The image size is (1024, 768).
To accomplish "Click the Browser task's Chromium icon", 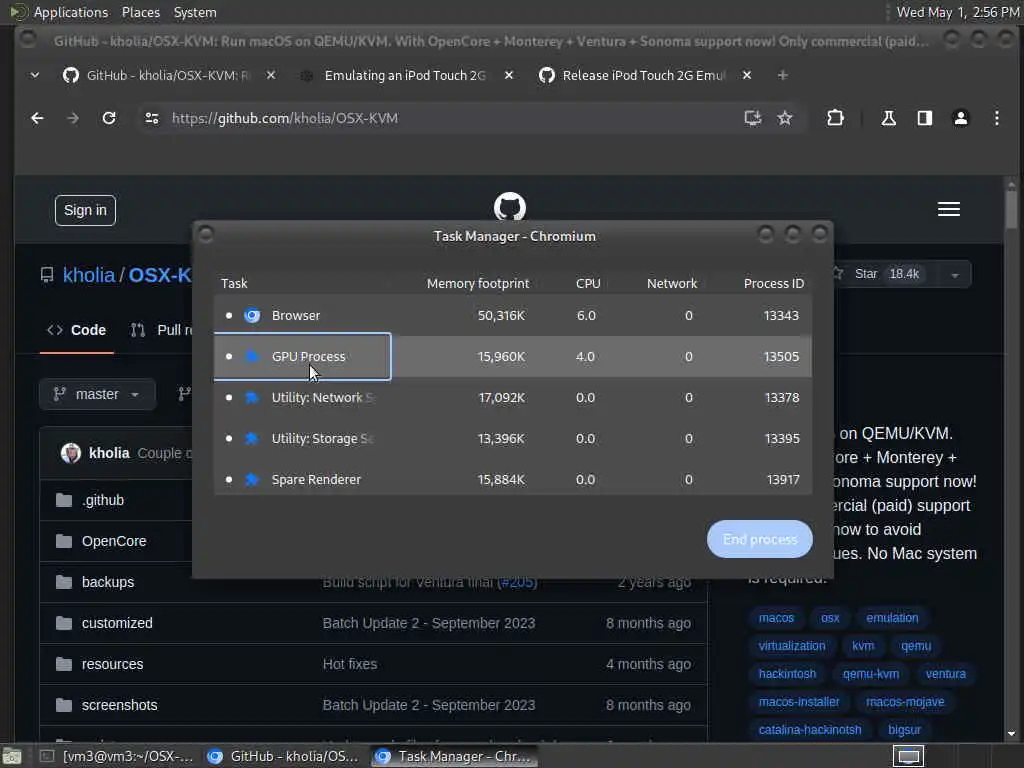I will pos(252,315).
